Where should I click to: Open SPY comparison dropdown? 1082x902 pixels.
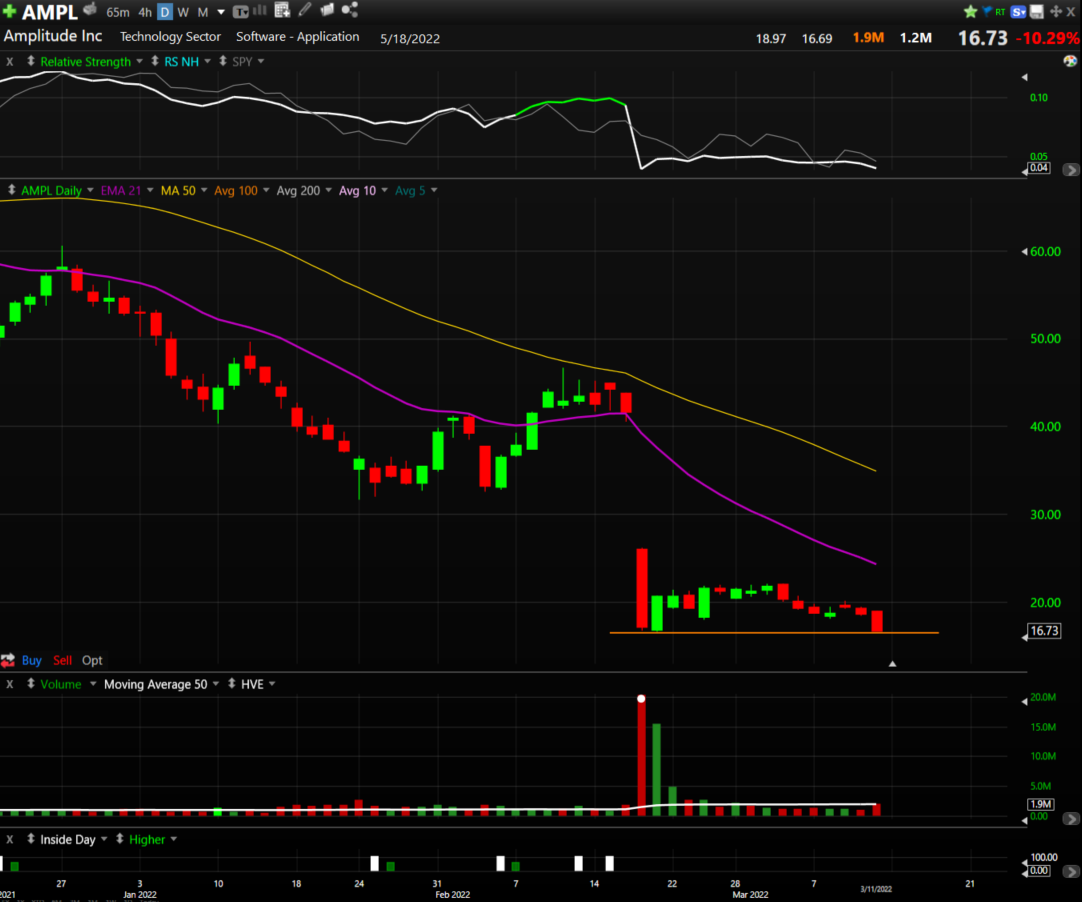tap(261, 61)
